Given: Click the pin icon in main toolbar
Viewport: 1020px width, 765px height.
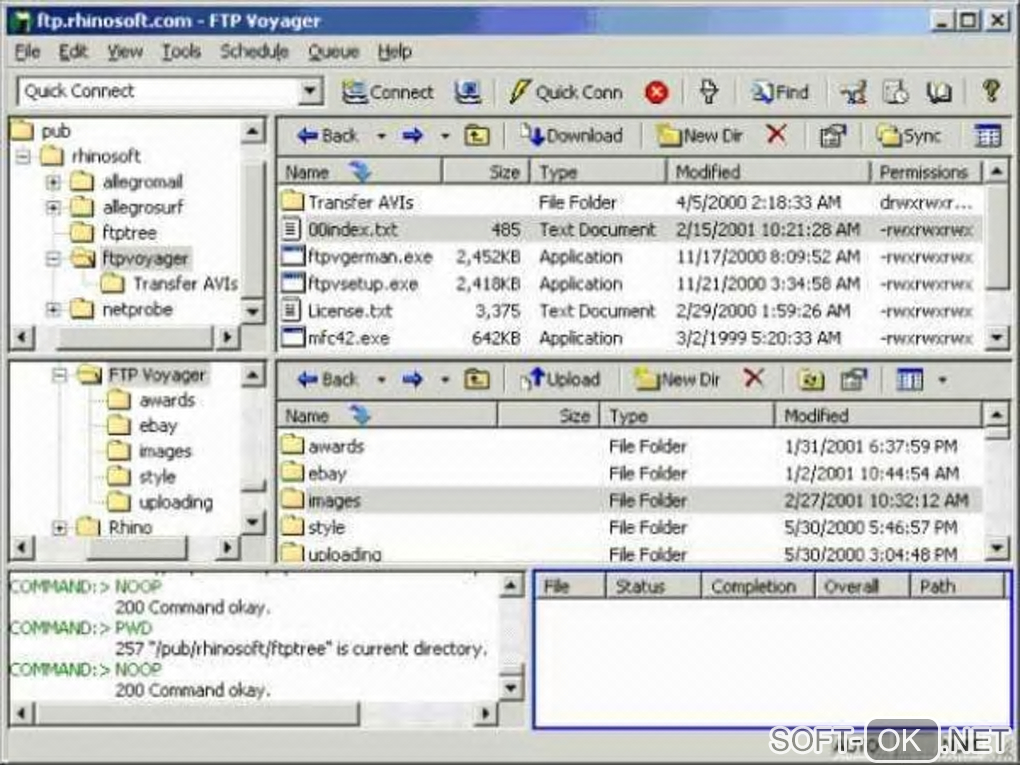Looking at the screenshot, I should click(x=708, y=92).
